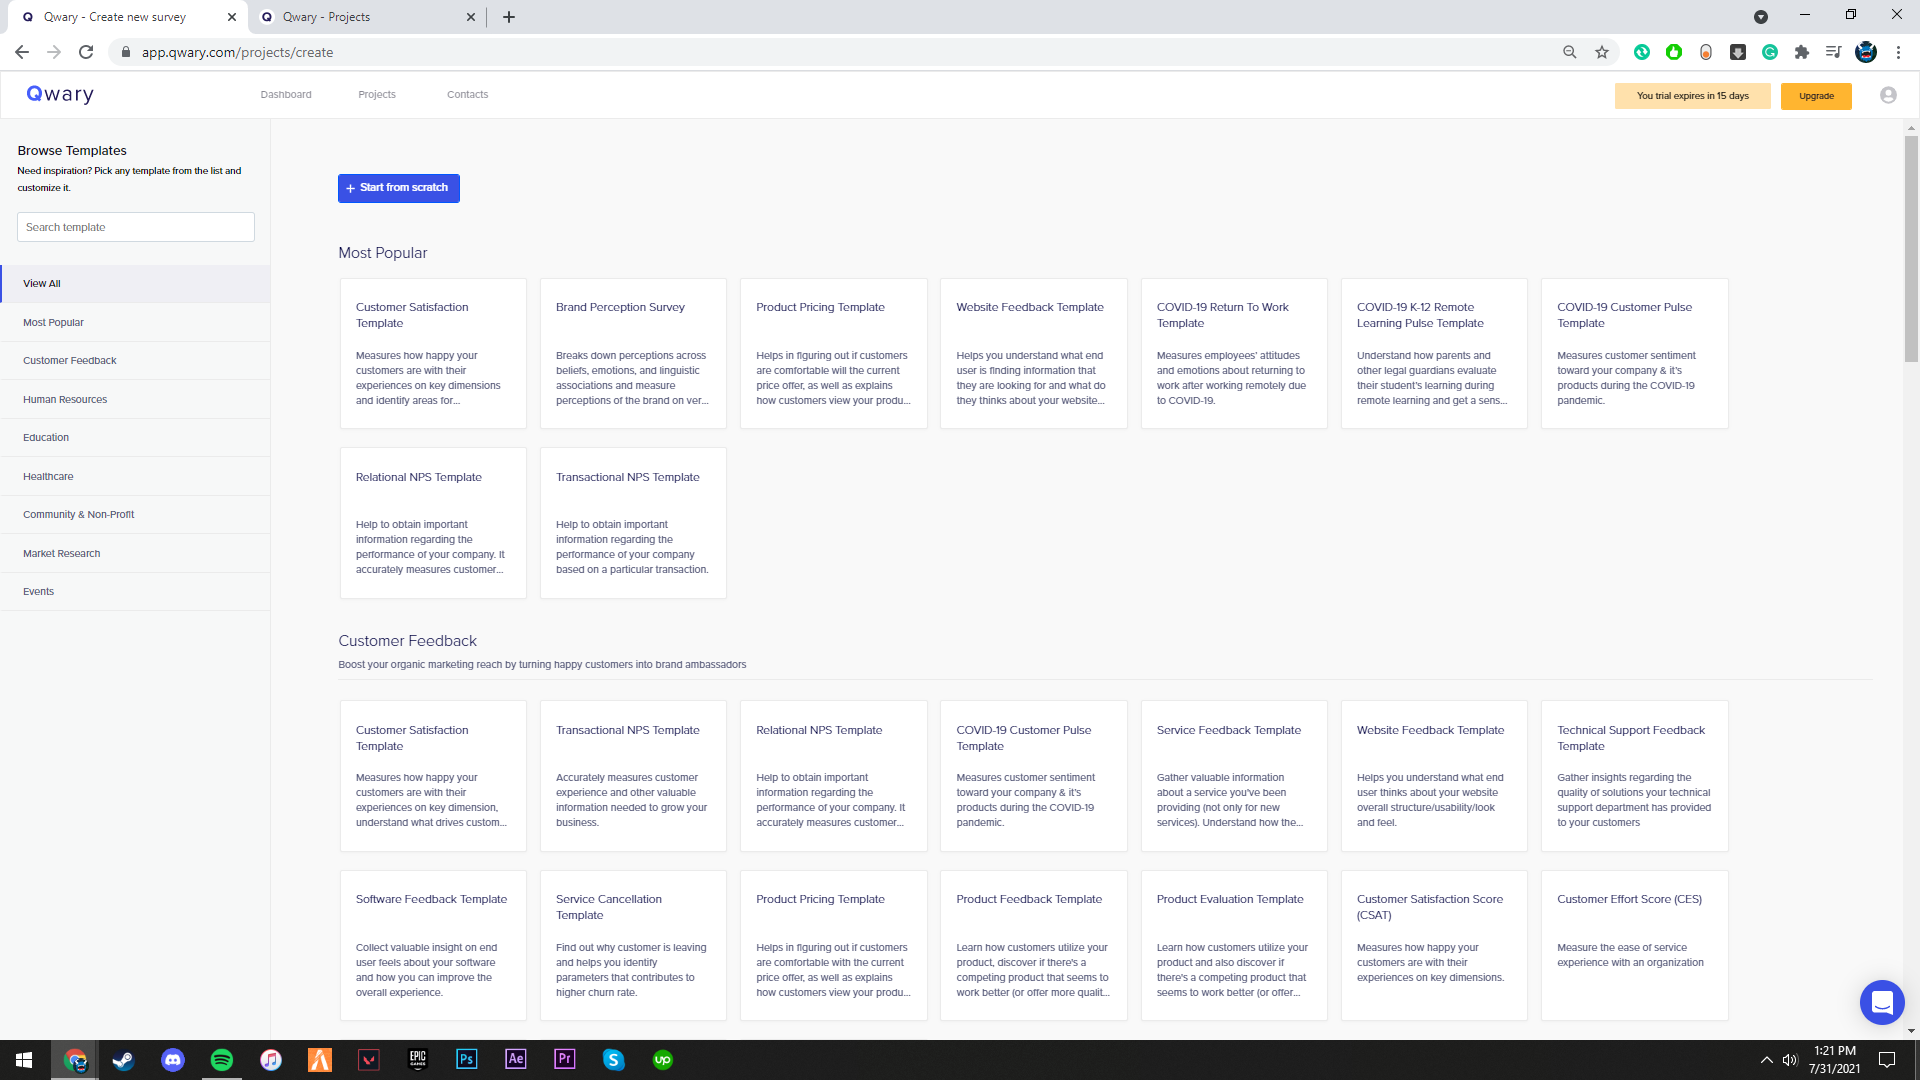This screenshot has width=1920, height=1080.
Task: Open the Brand Perception Survey template card
Action: pyautogui.click(x=633, y=353)
